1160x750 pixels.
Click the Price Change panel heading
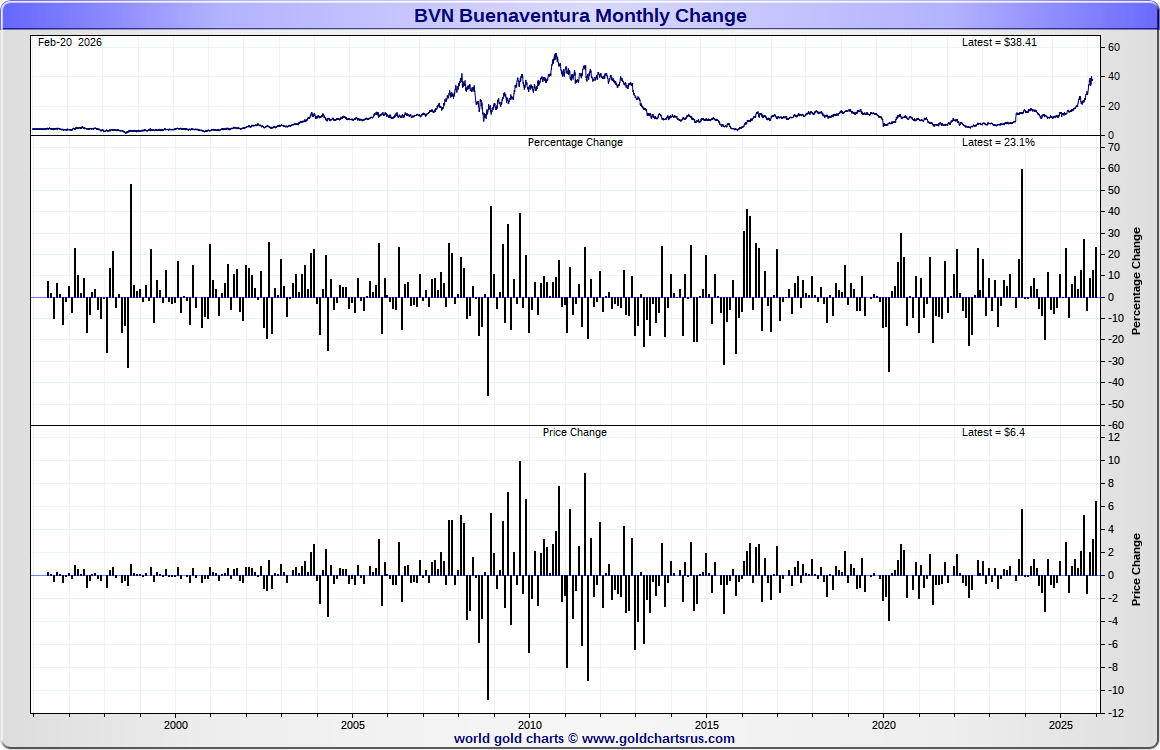(x=575, y=432)
